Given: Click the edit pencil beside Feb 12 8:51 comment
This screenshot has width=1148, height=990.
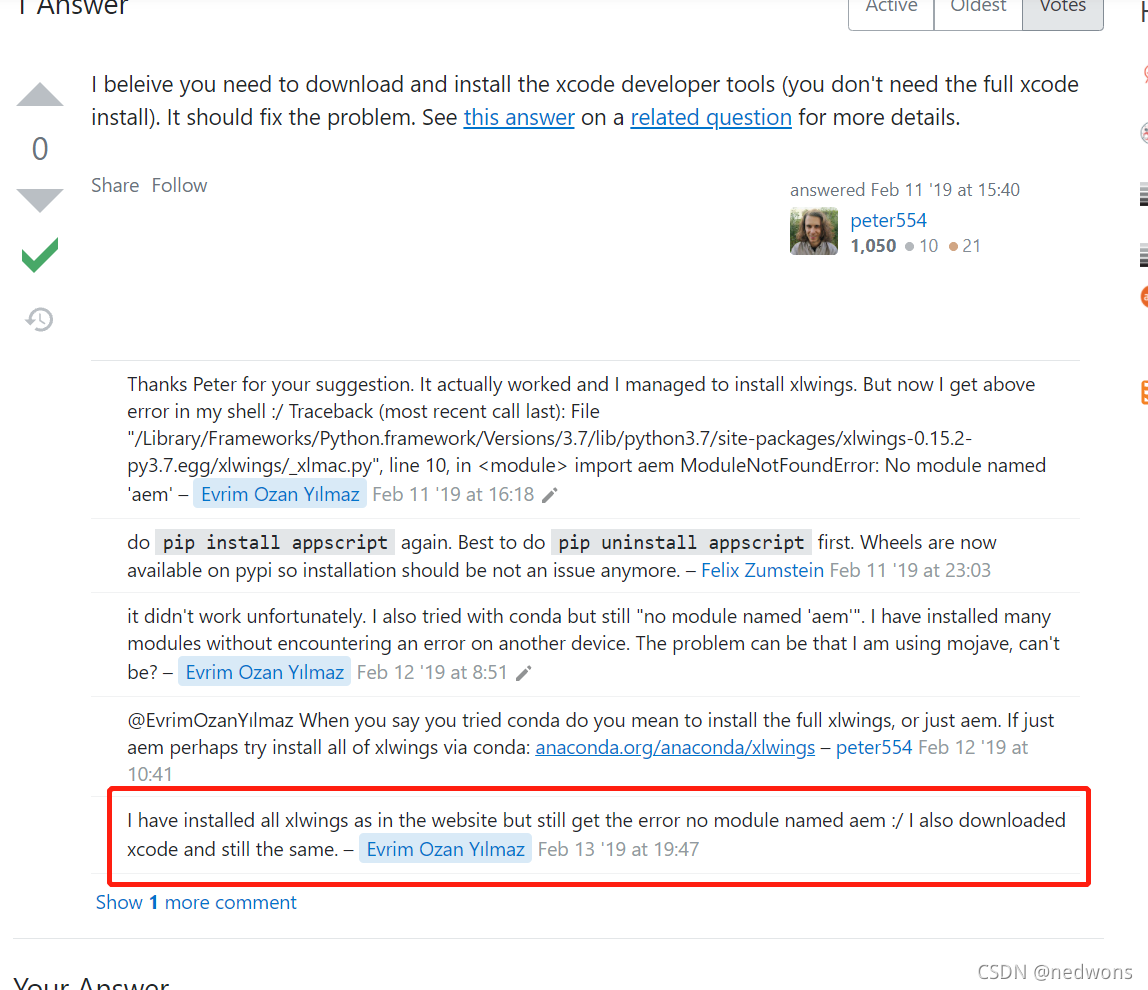Looking at the screenshot, I should point(523,673).
